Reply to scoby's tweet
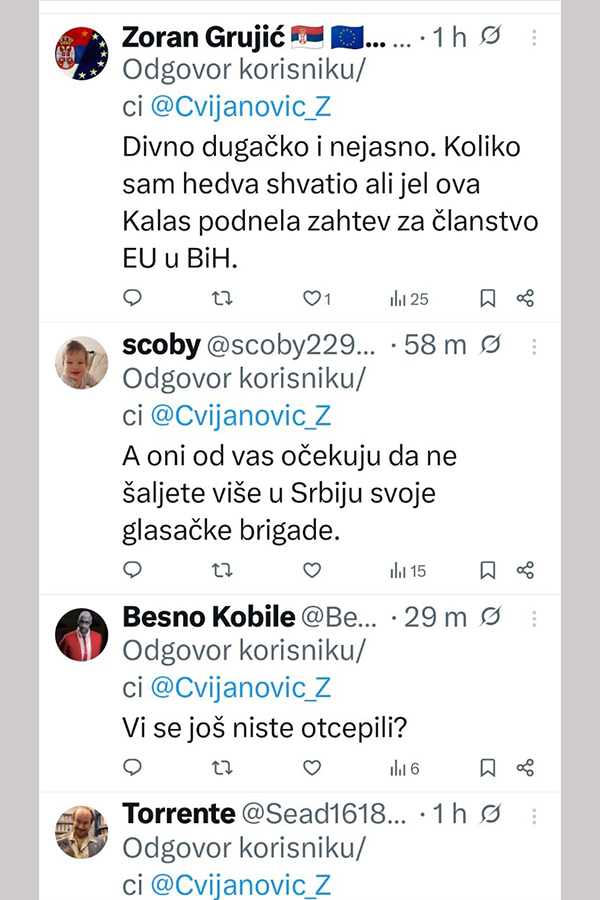The image size is (600, 900). click(x=132, y=570)
